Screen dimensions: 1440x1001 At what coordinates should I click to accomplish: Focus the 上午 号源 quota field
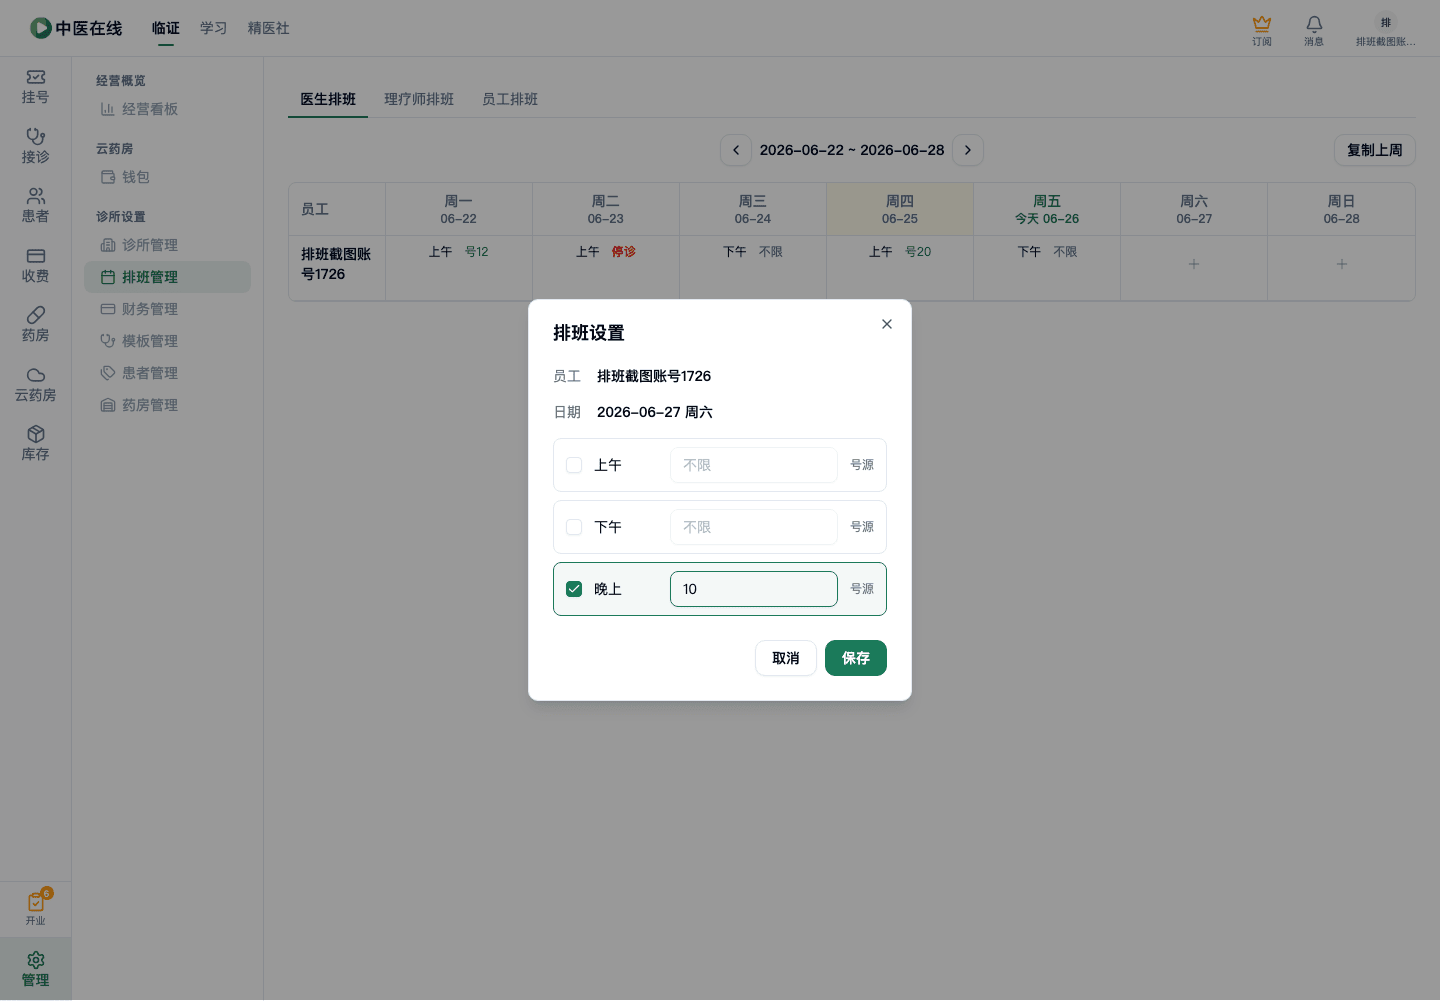(754, 465)
